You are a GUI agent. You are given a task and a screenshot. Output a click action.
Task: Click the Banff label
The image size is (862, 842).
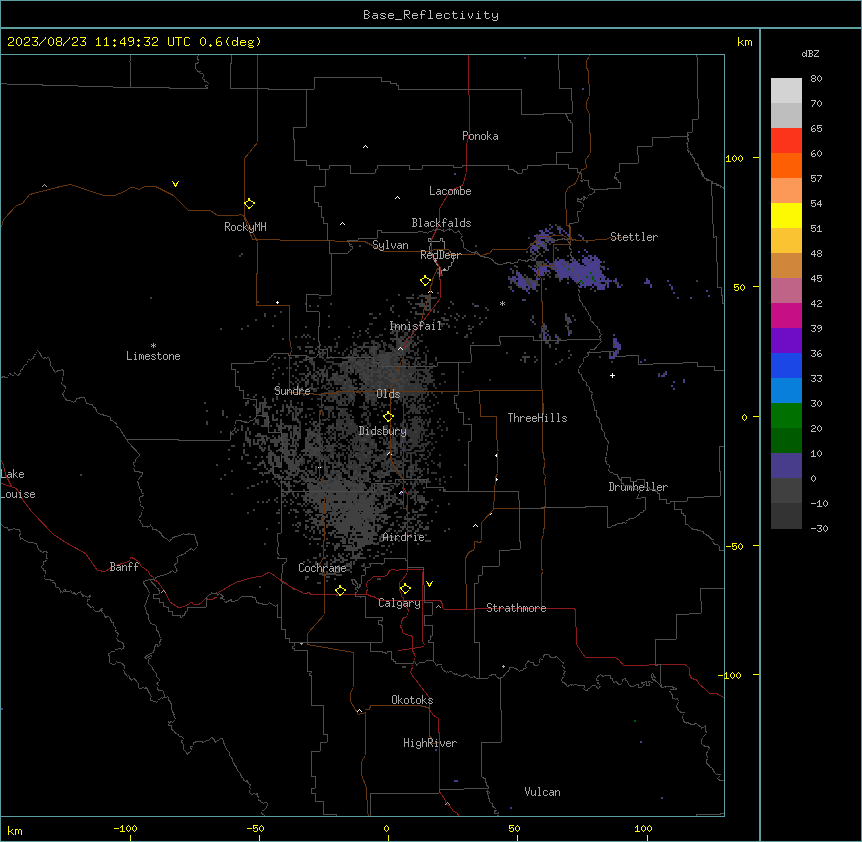(124, 567)
